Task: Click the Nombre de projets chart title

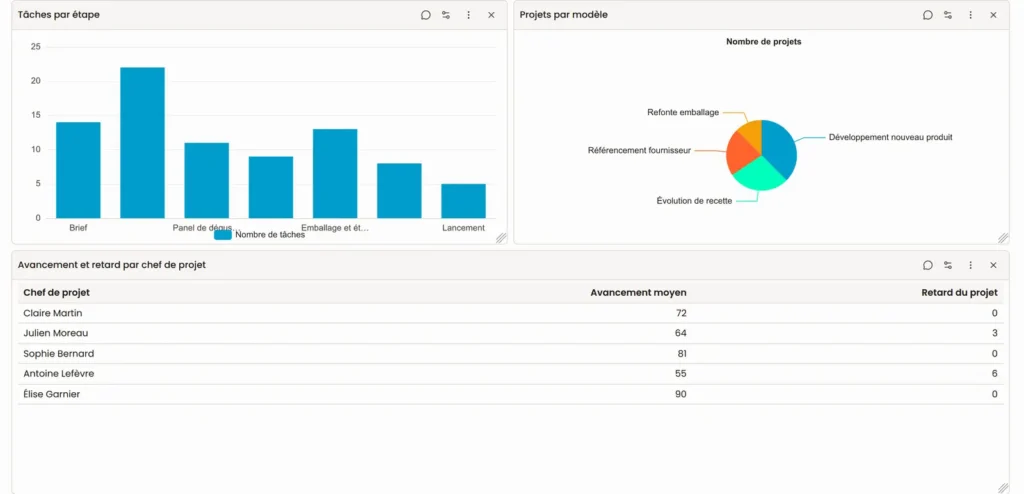Action: point(763,42)
